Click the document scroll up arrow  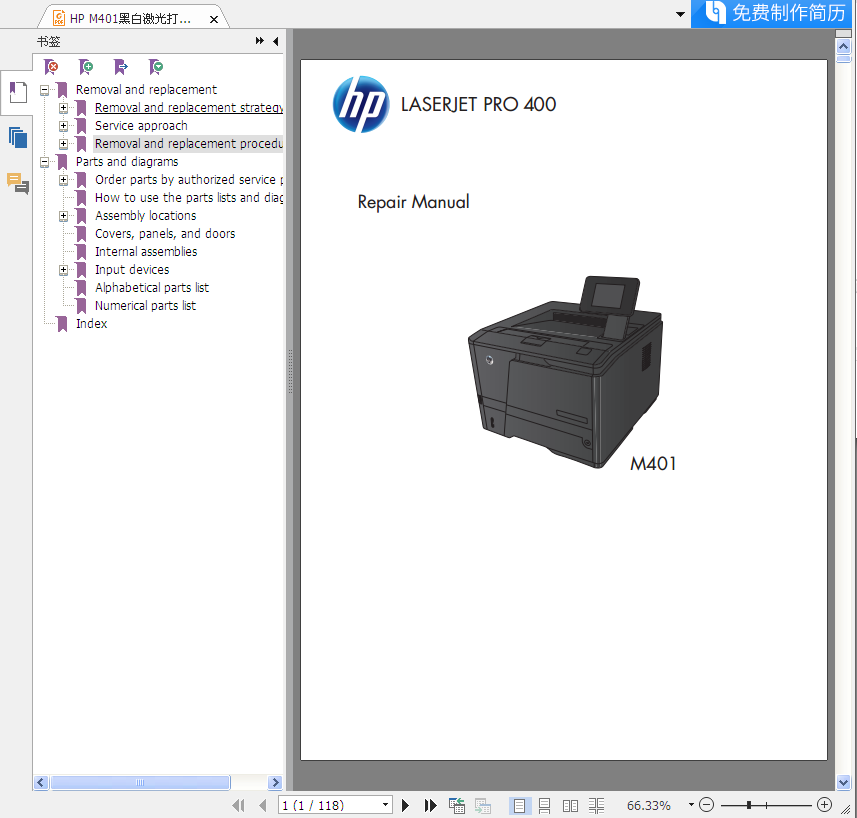point(843,47)
